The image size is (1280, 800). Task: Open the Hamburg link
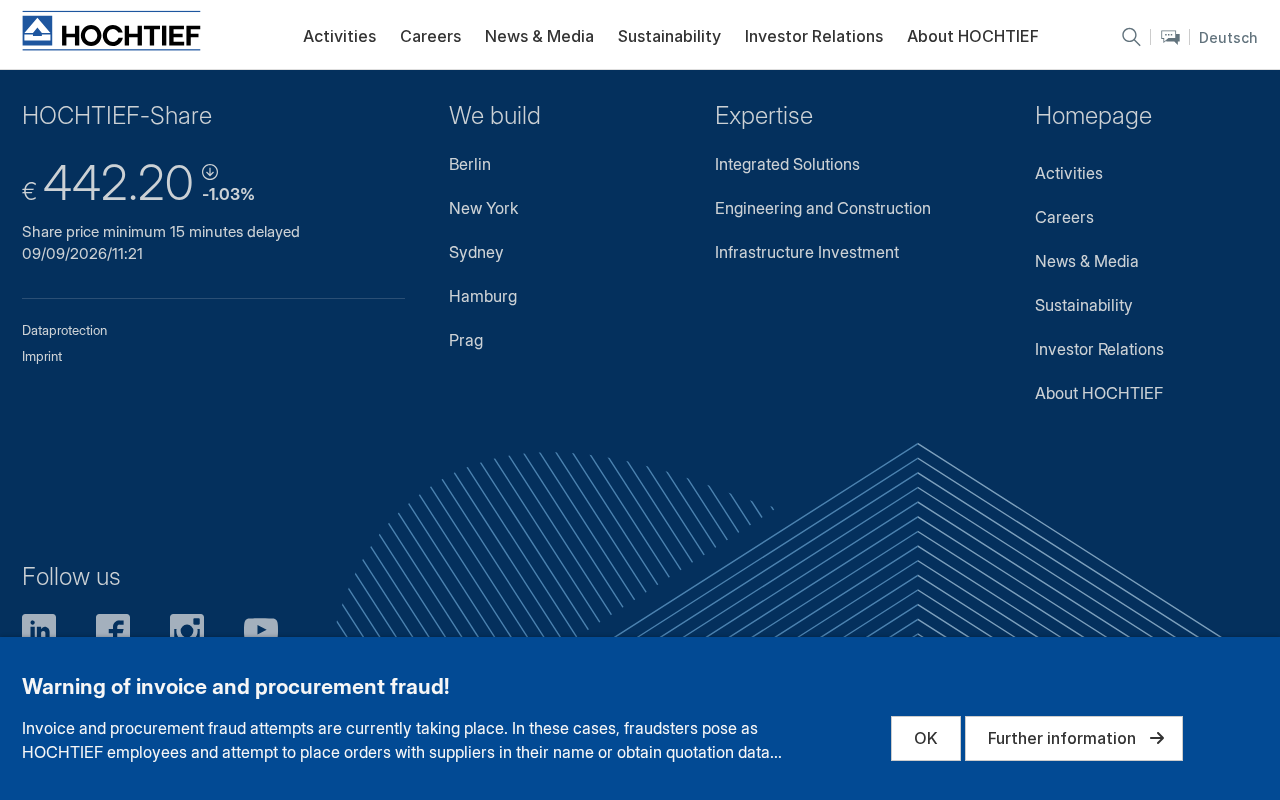click(x=483, y=297)
